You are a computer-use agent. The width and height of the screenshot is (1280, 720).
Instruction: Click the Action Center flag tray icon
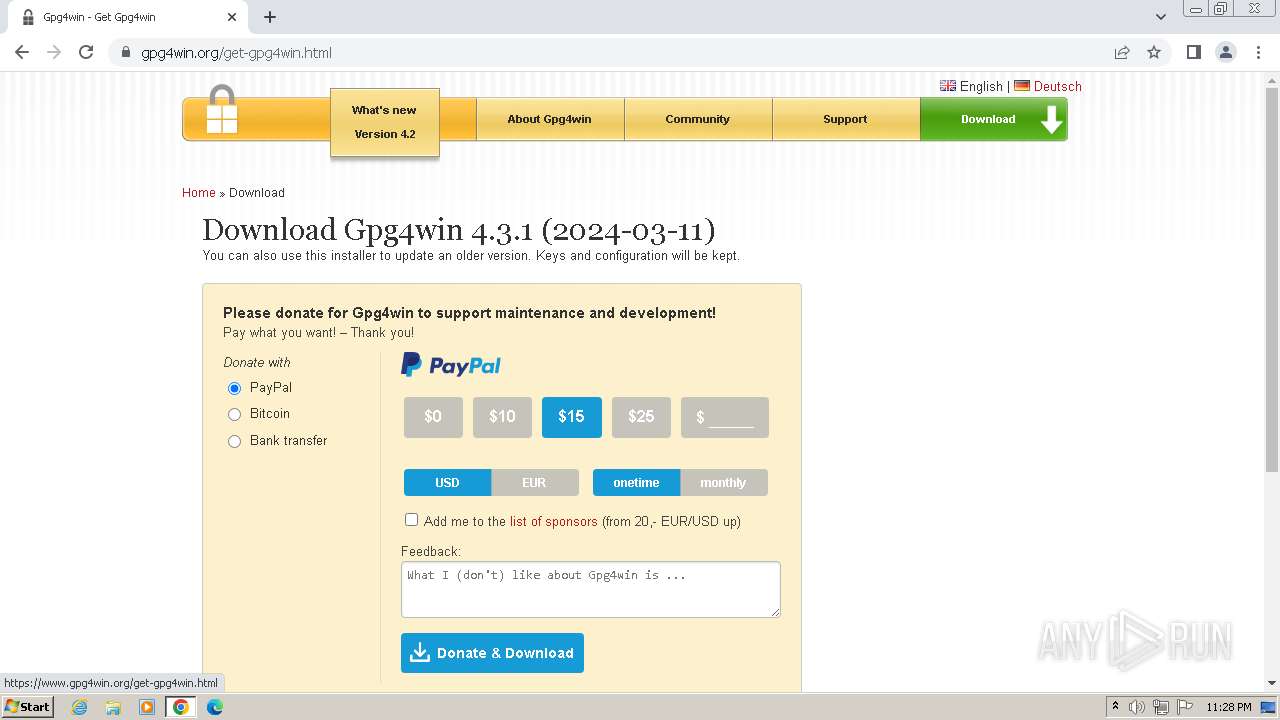point(1184,707)
